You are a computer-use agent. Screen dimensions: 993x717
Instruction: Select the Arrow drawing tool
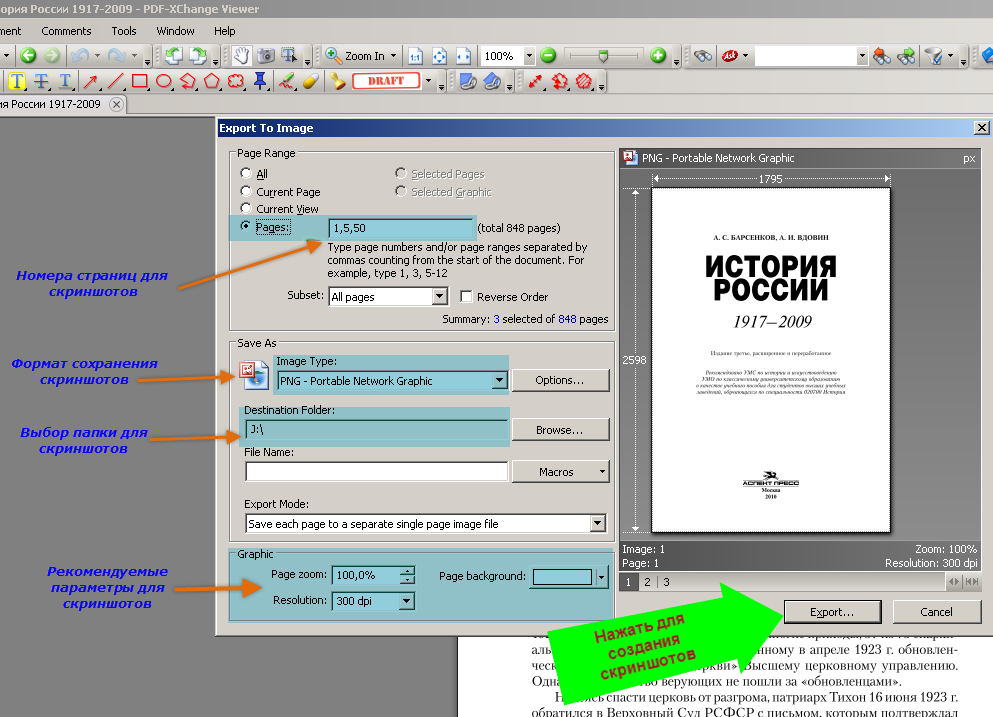point(91,81)
